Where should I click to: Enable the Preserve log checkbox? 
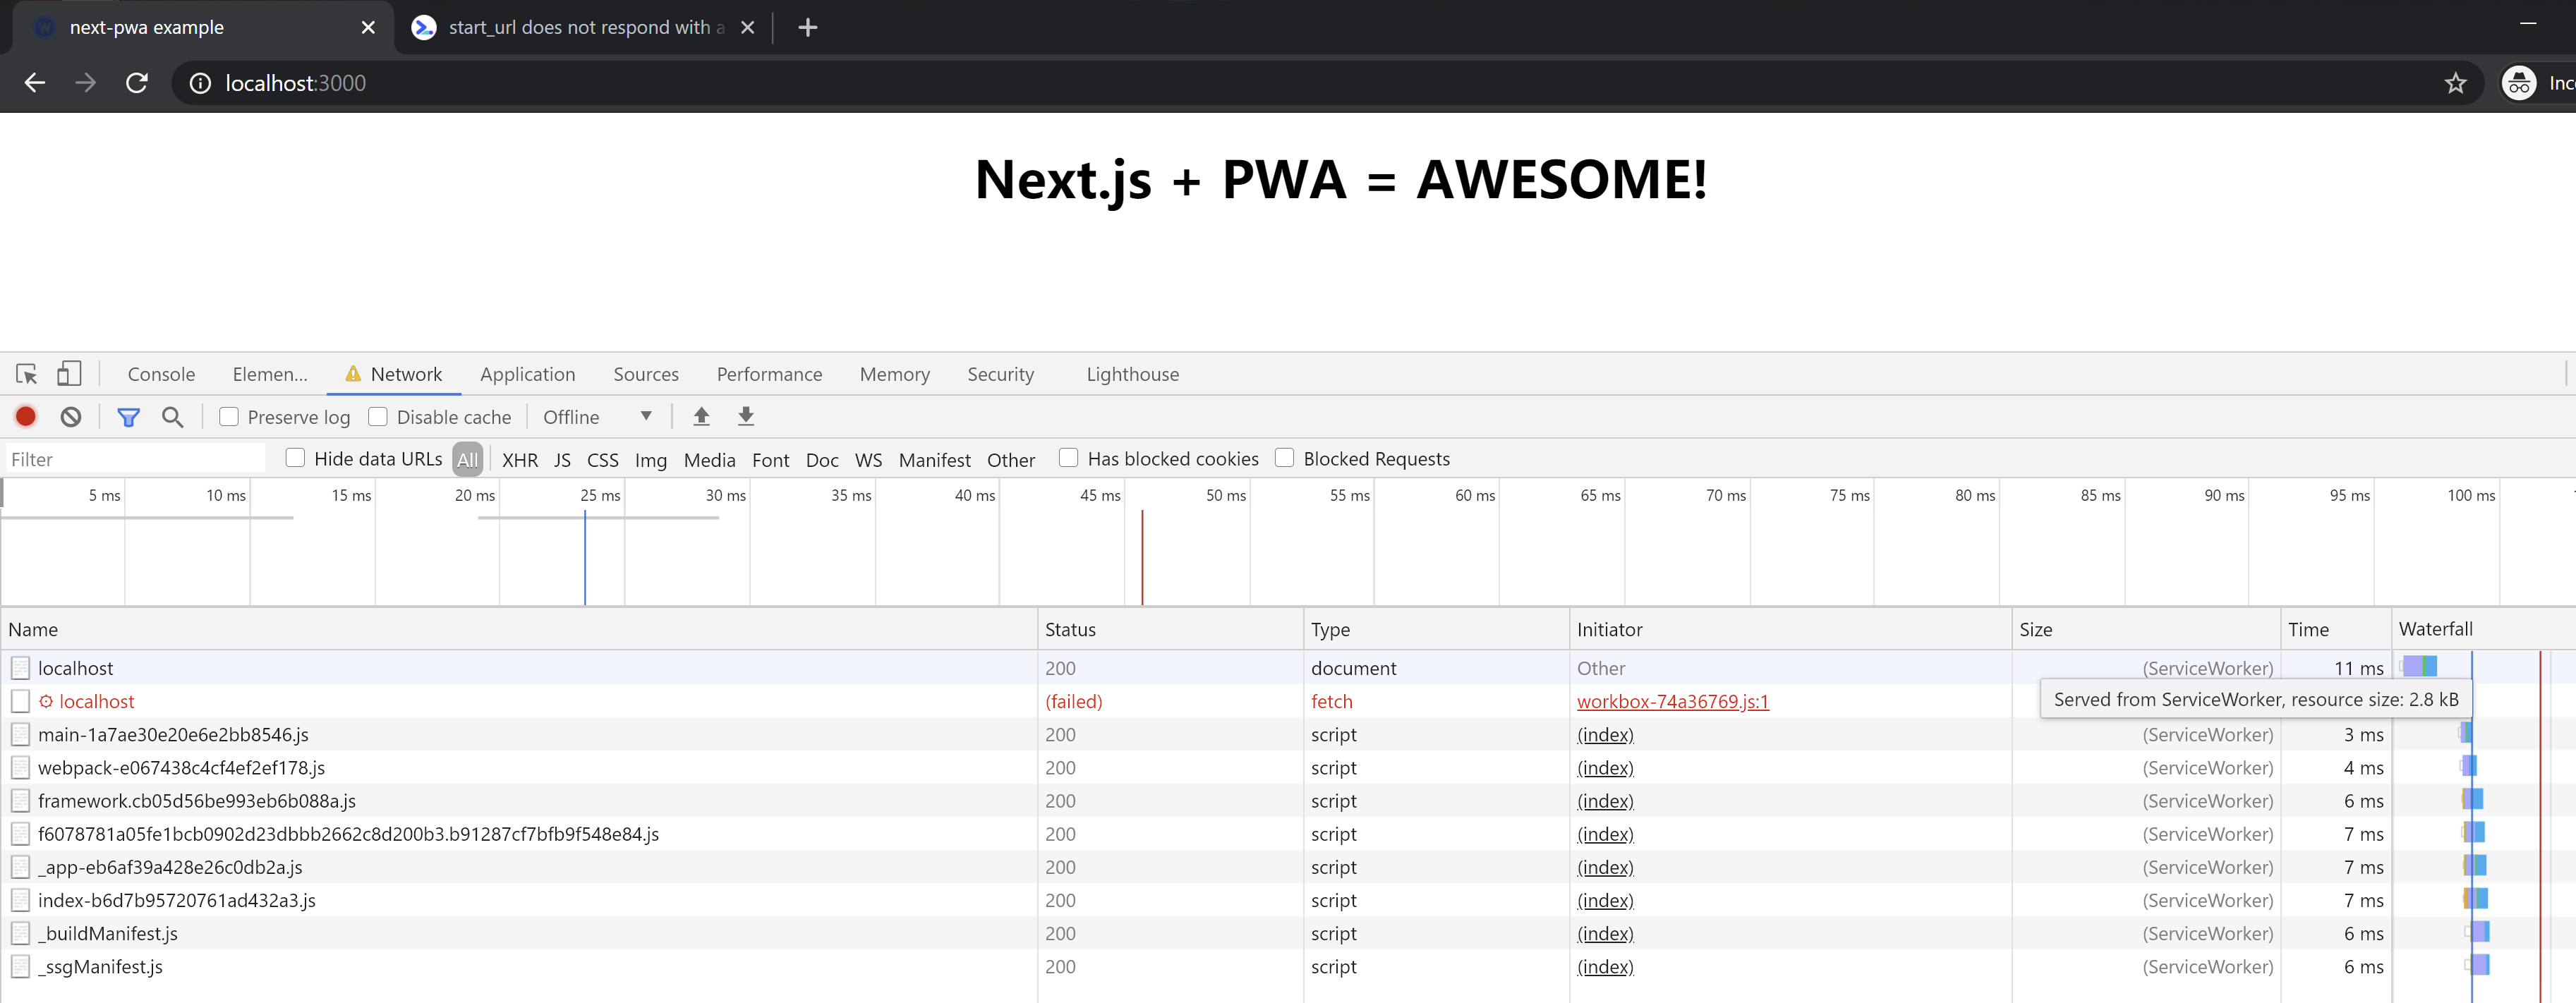coord(229,416)
